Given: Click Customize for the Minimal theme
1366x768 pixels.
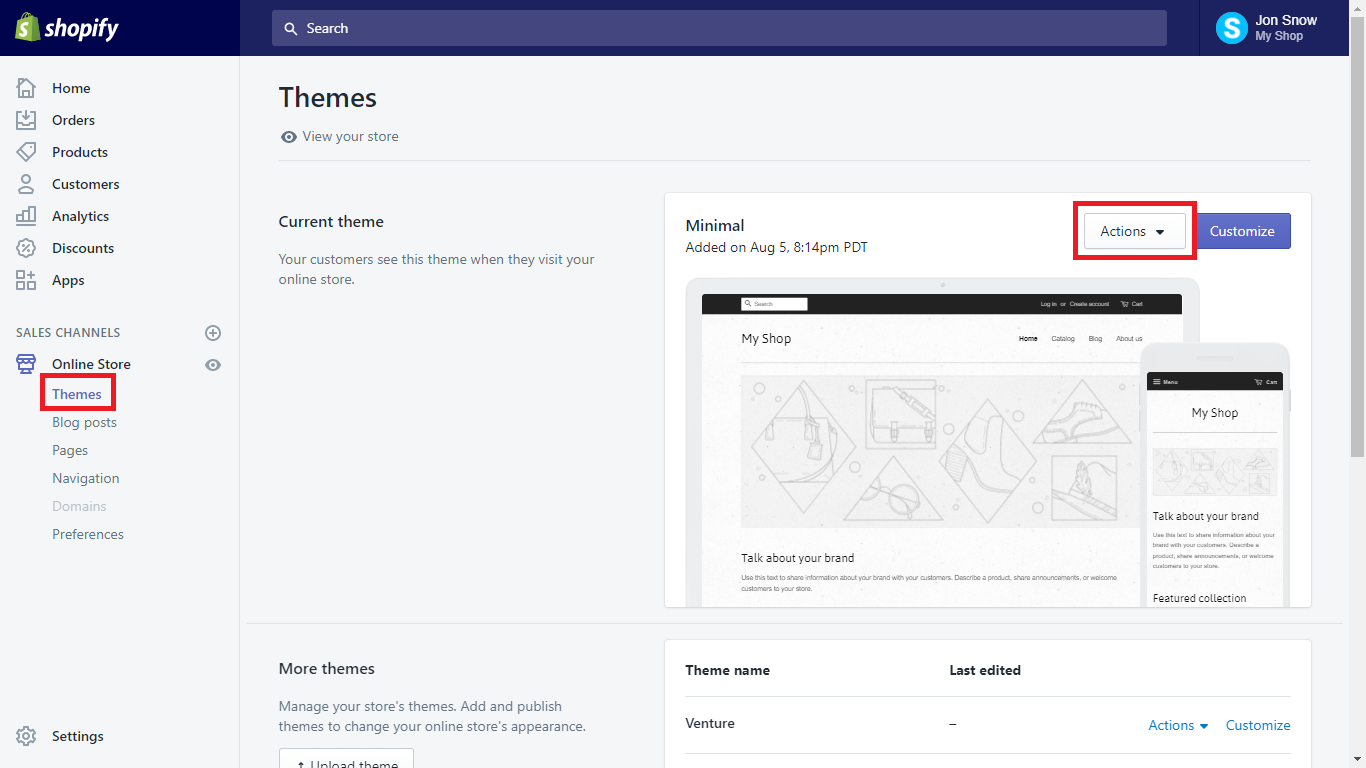Looking at the screenshot, I should click(1242, 231).
